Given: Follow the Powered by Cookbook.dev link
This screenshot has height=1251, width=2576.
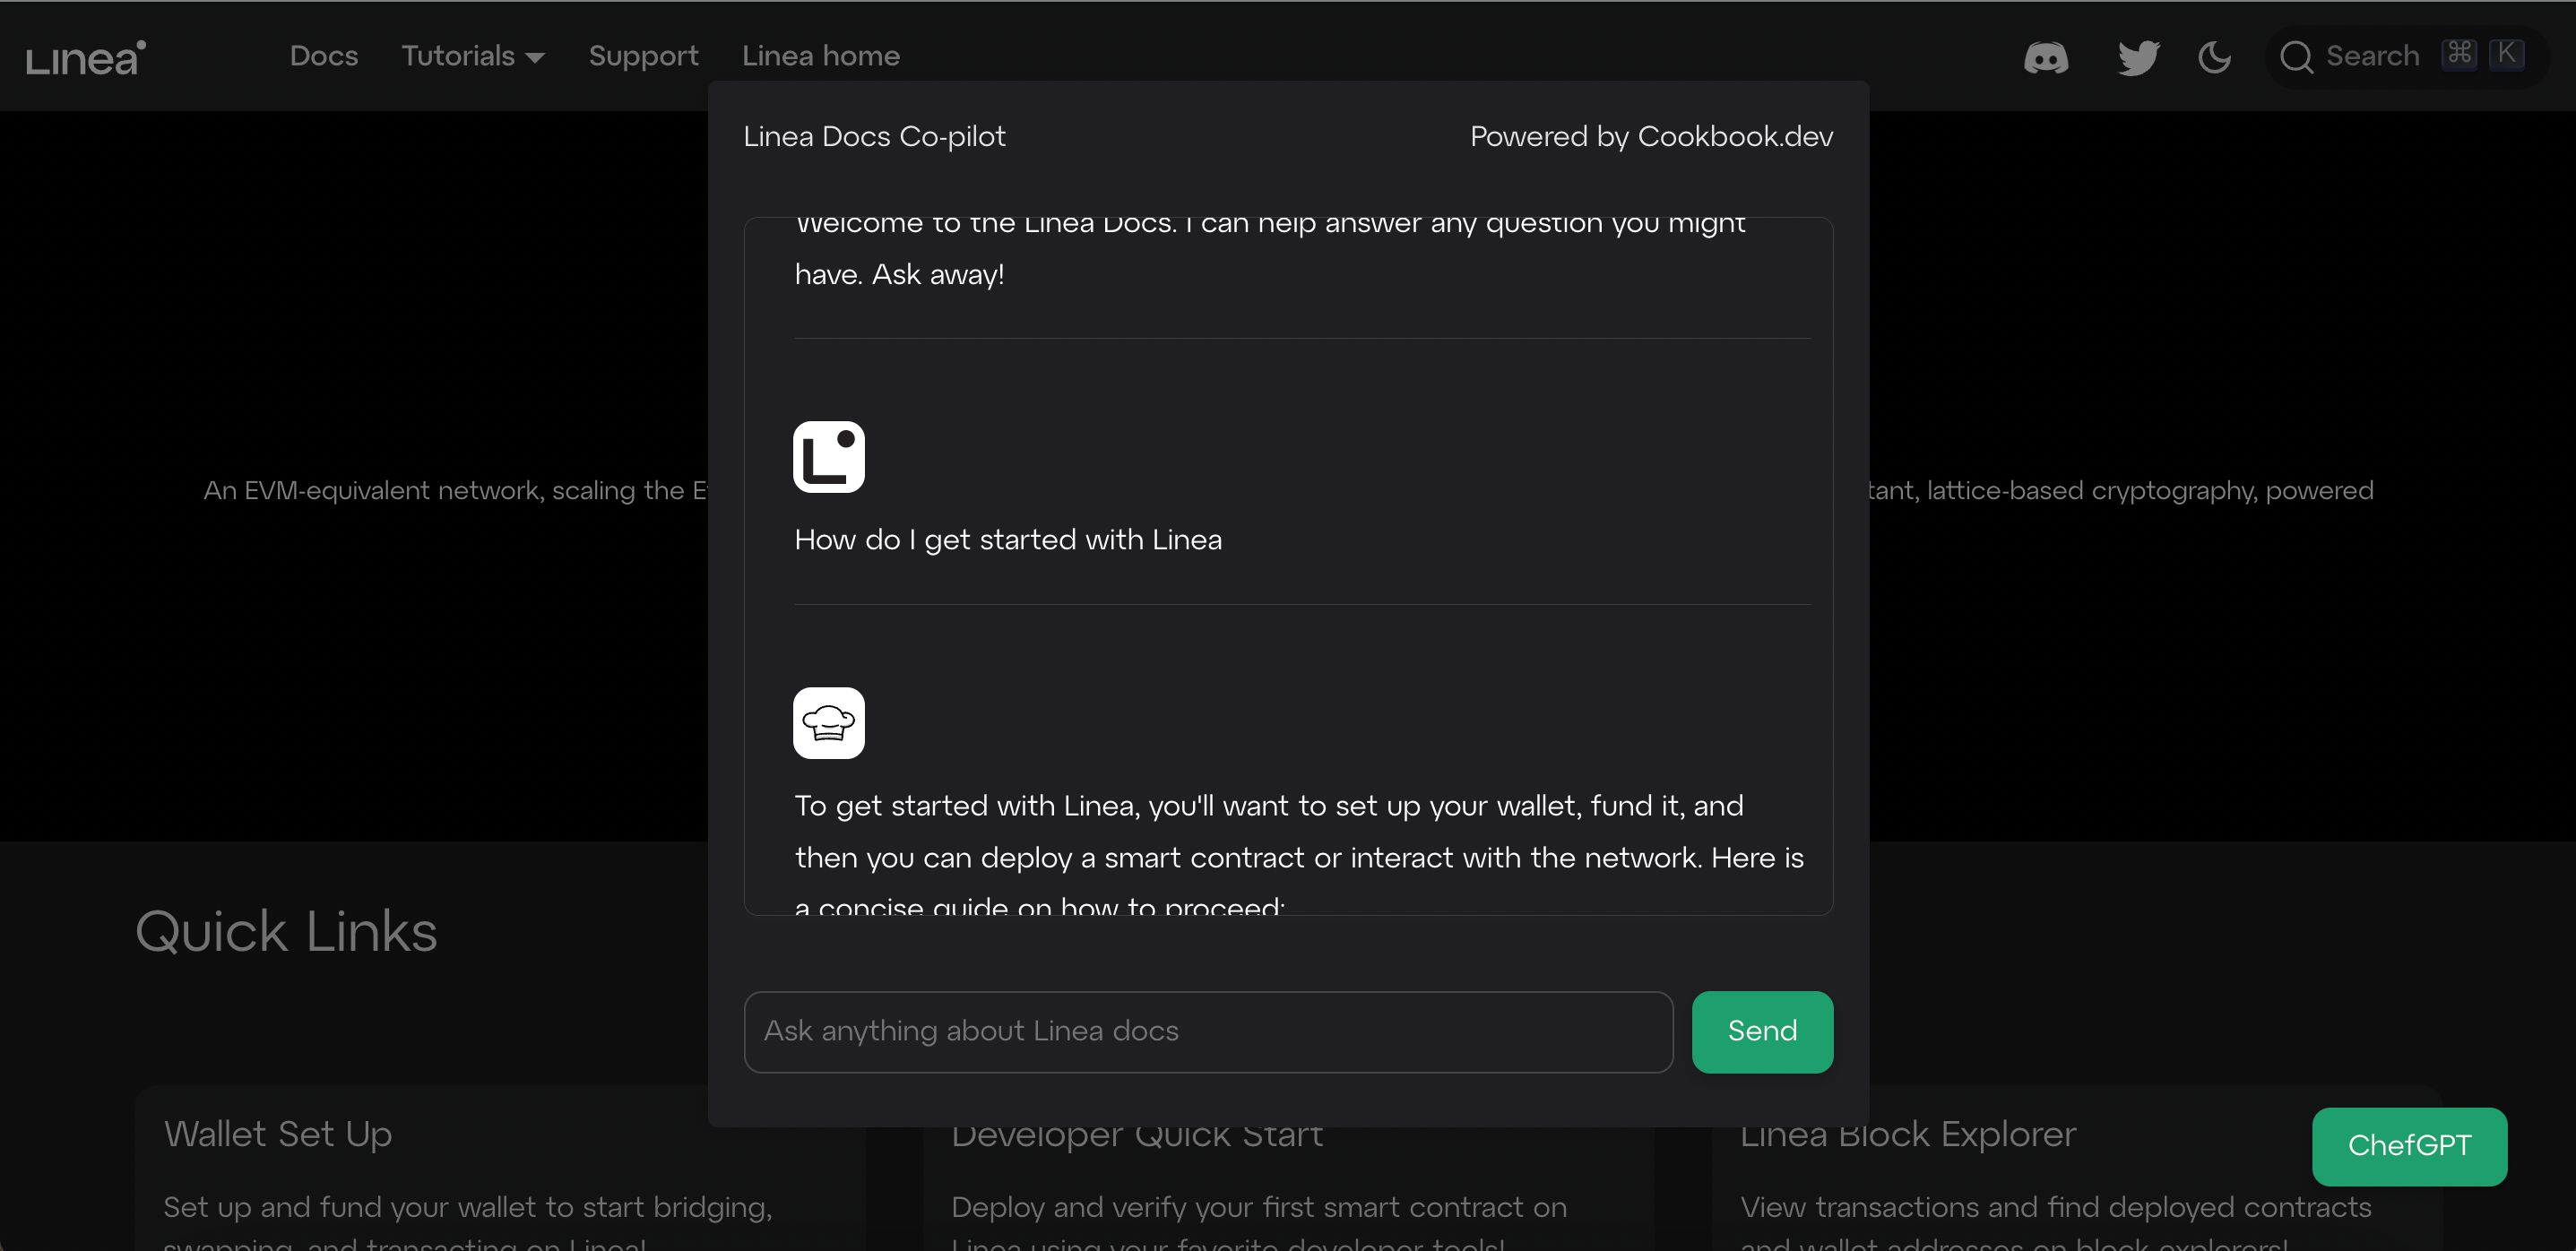Looking at the screenshot, I should point(1651,137).
